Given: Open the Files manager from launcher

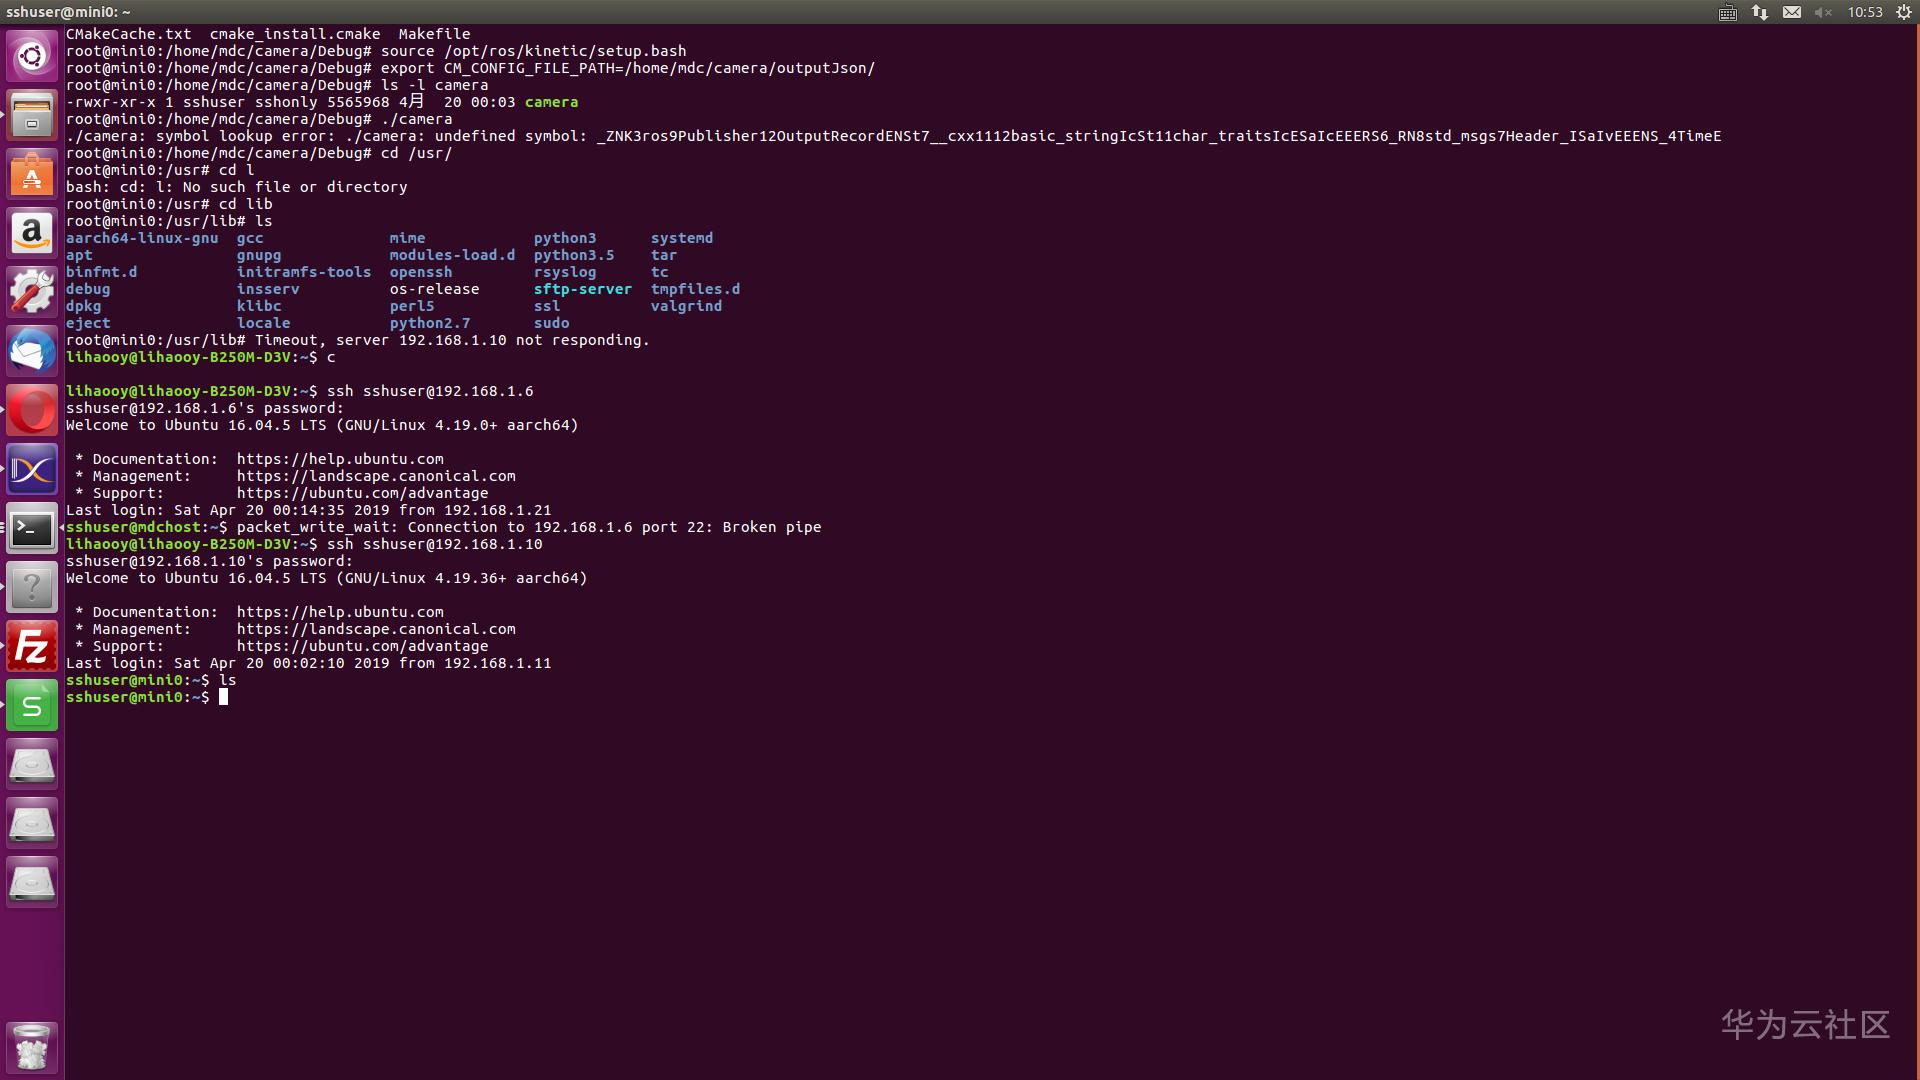Looking at the screenshot, I should [x=32, y=115].
